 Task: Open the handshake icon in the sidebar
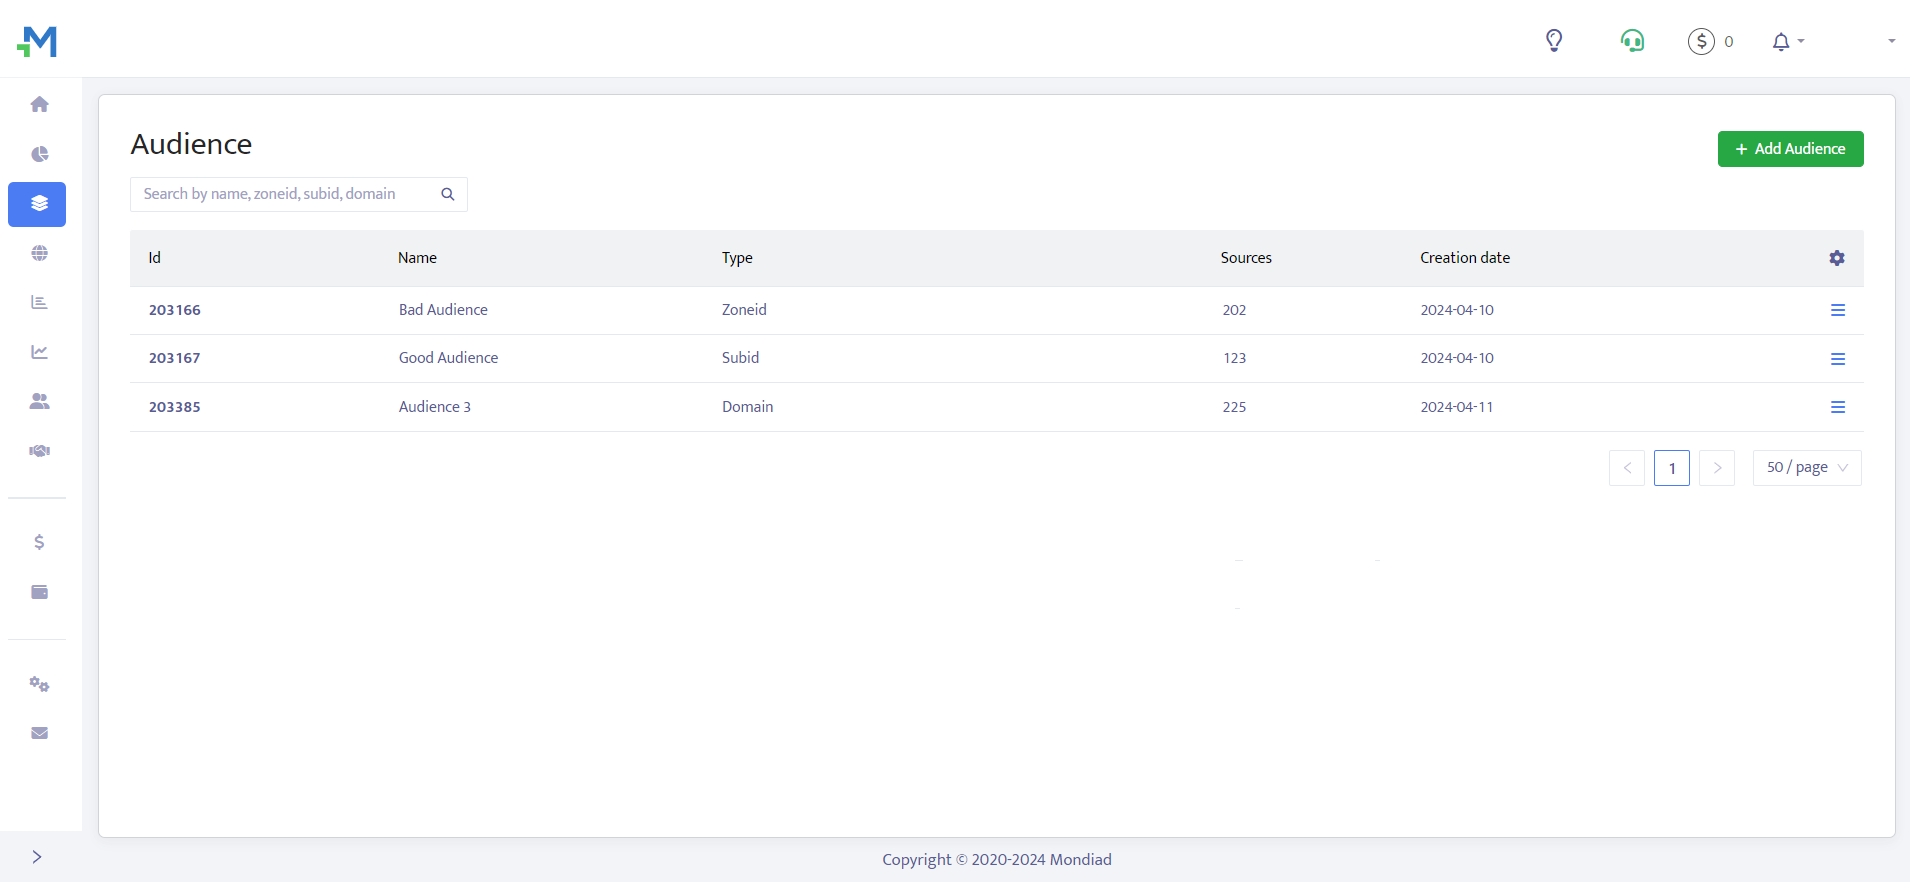39,451
